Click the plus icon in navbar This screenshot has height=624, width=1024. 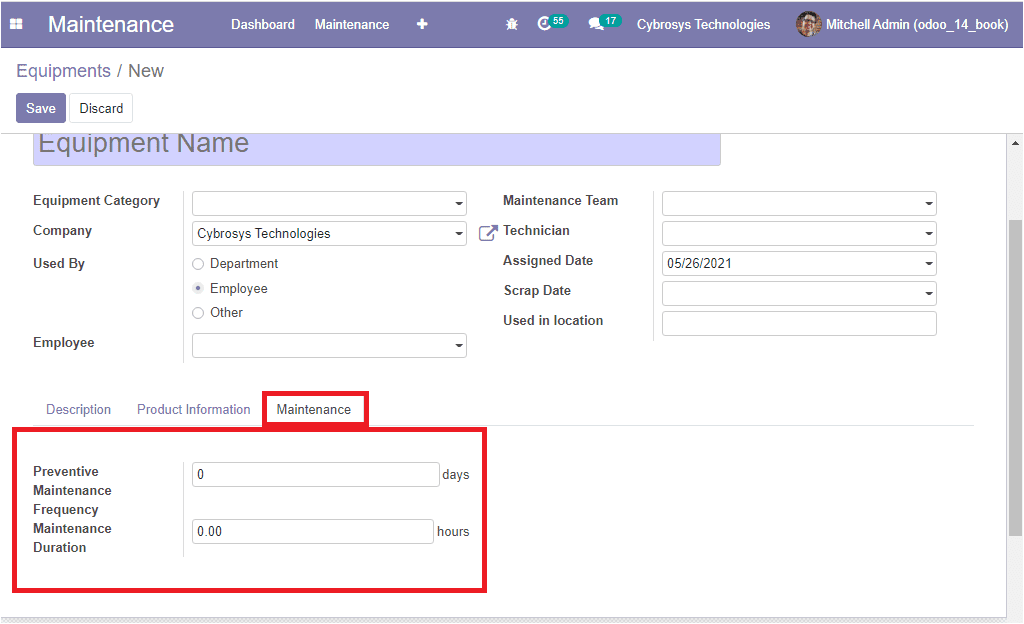point(422,24)
